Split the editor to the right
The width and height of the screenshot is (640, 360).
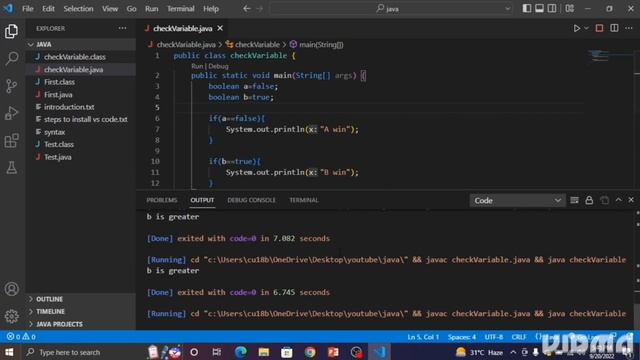coord(614,28)
